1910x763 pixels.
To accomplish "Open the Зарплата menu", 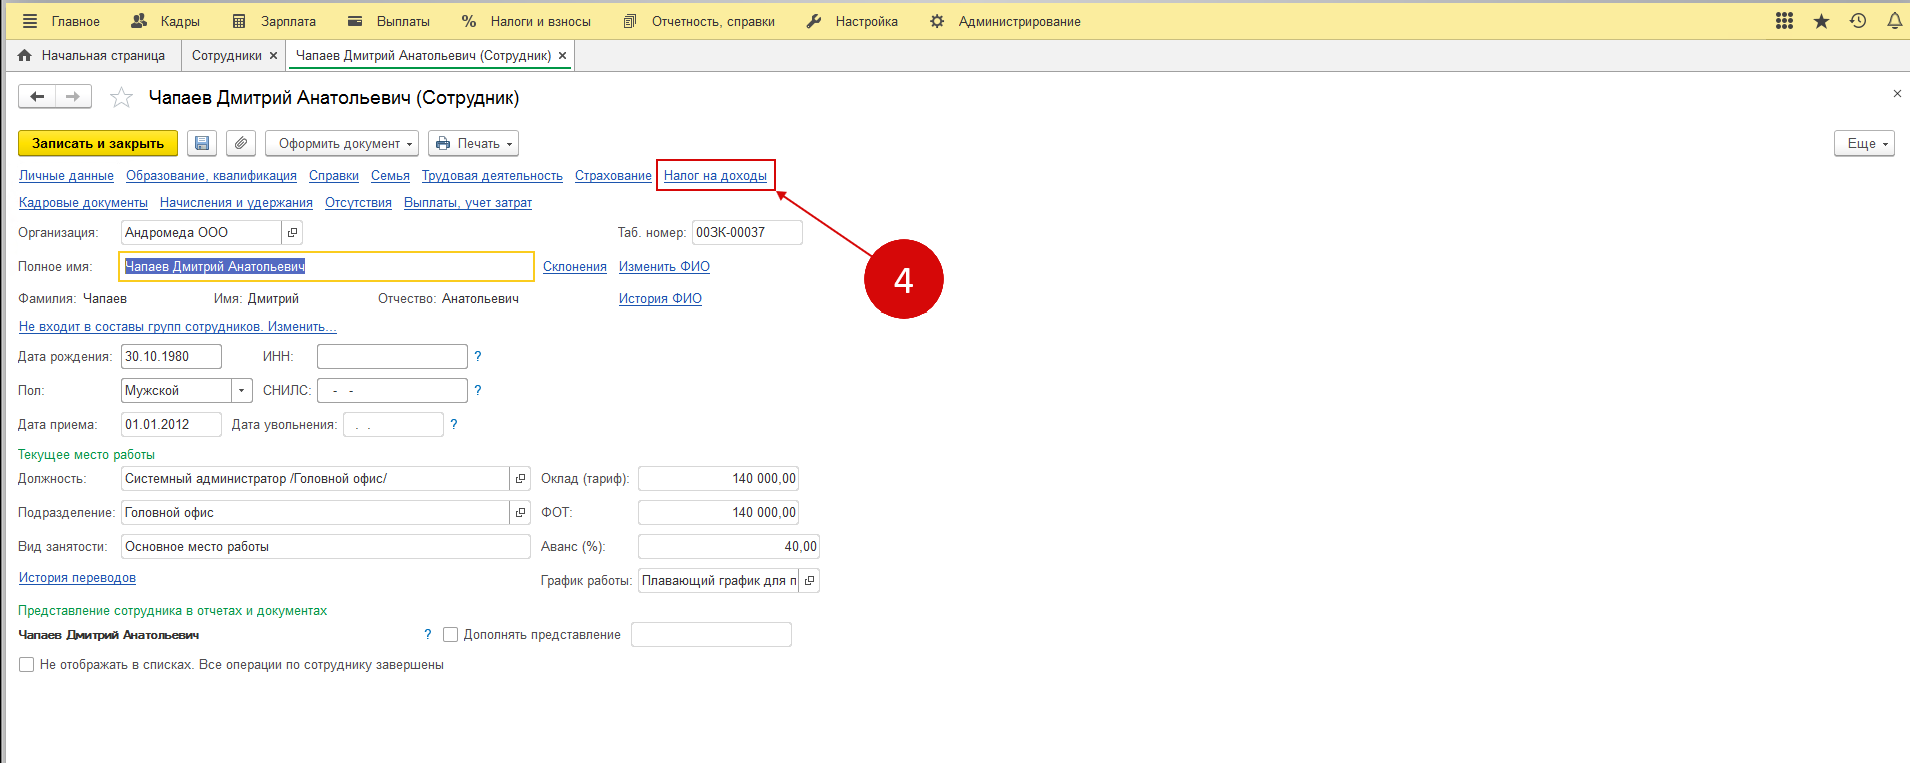I will tap(274, 21).
